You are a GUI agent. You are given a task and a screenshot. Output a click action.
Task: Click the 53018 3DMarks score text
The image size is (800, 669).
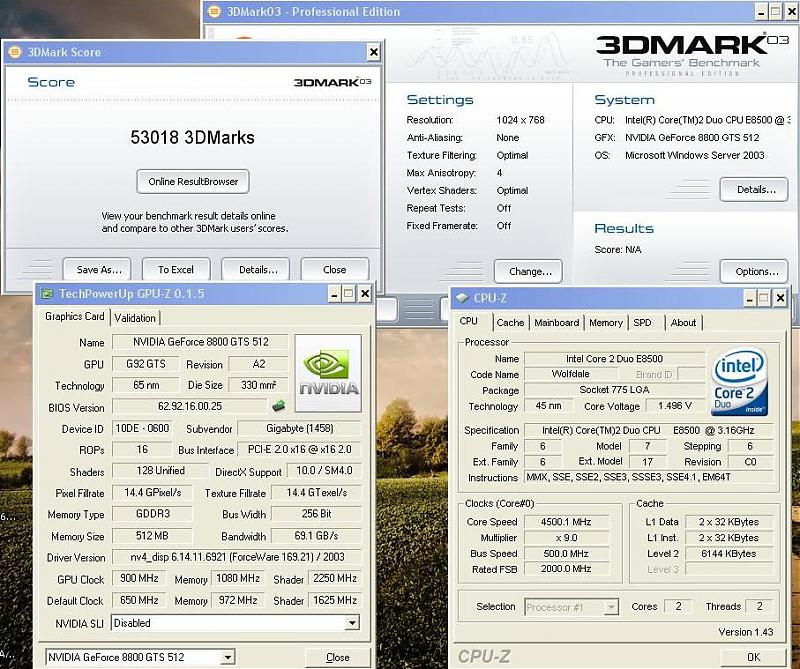(x=192, y=137)
